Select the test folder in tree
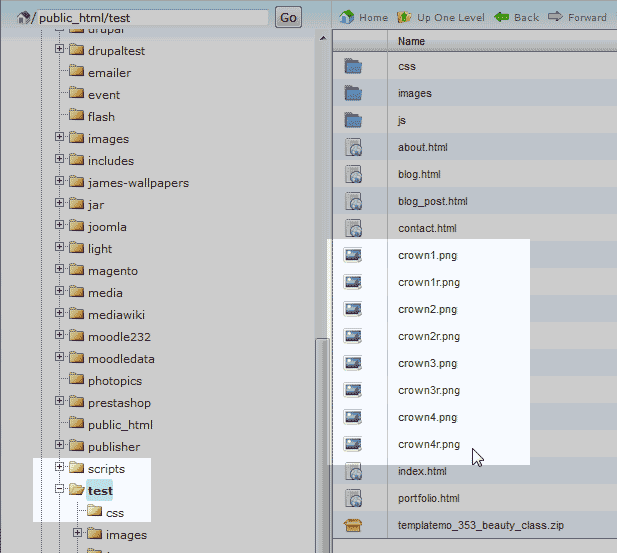Image resolution: width=617 pixels, height=553 pixels. coord(100,490)
